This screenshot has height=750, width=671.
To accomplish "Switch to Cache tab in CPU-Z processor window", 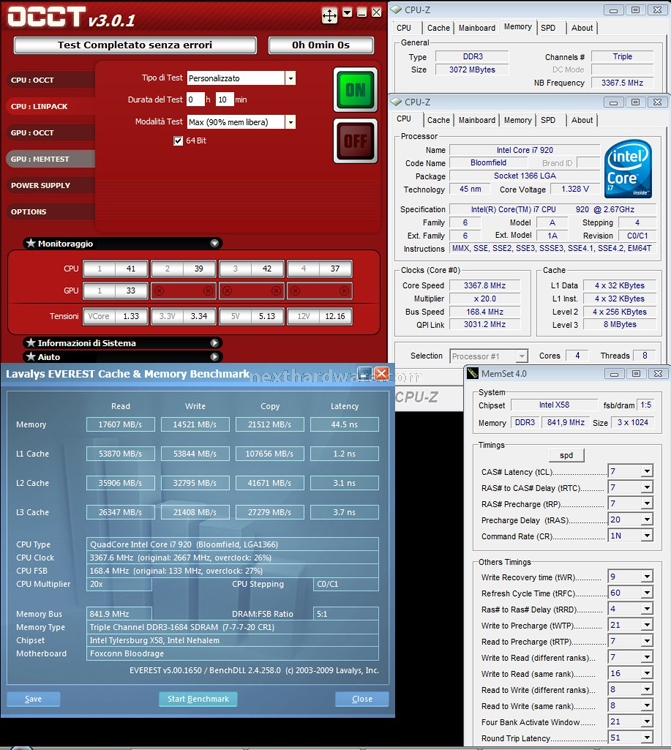I will pyautogui.click(x=439, y=120).
